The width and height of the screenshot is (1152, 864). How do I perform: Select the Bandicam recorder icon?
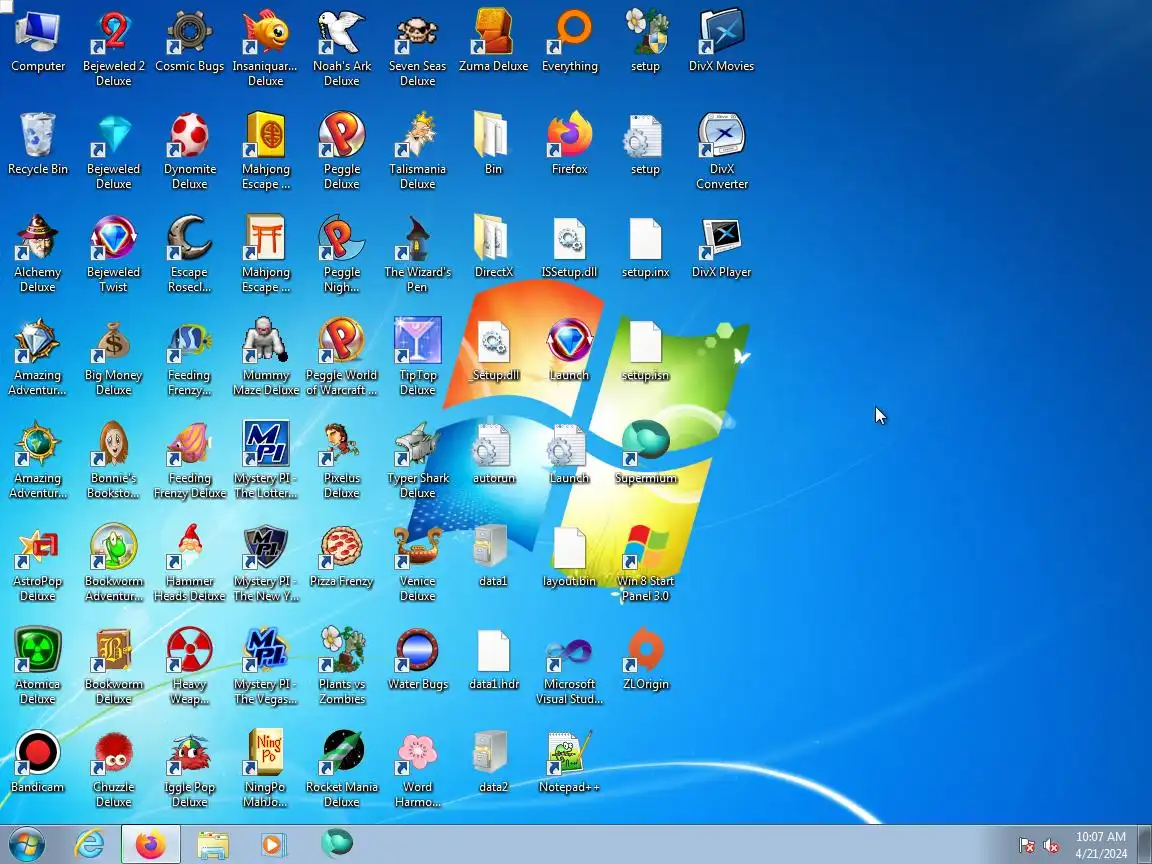[37, 753]
